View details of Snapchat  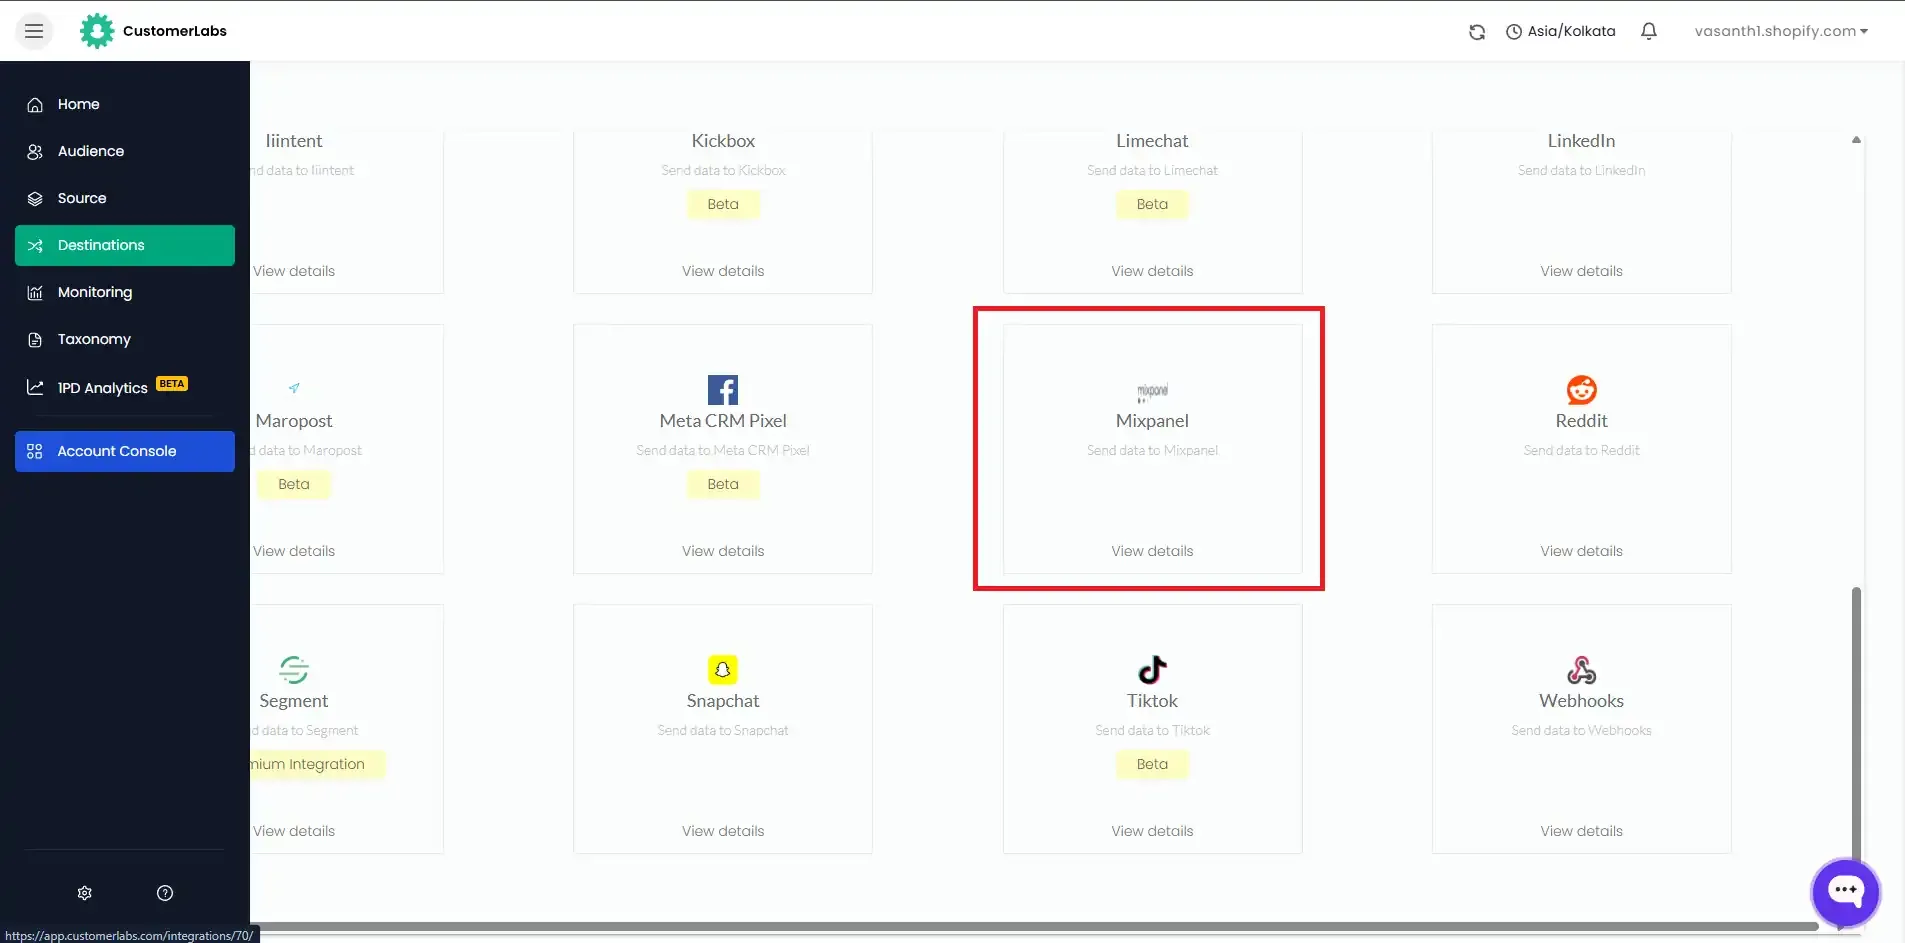(723, 831)
